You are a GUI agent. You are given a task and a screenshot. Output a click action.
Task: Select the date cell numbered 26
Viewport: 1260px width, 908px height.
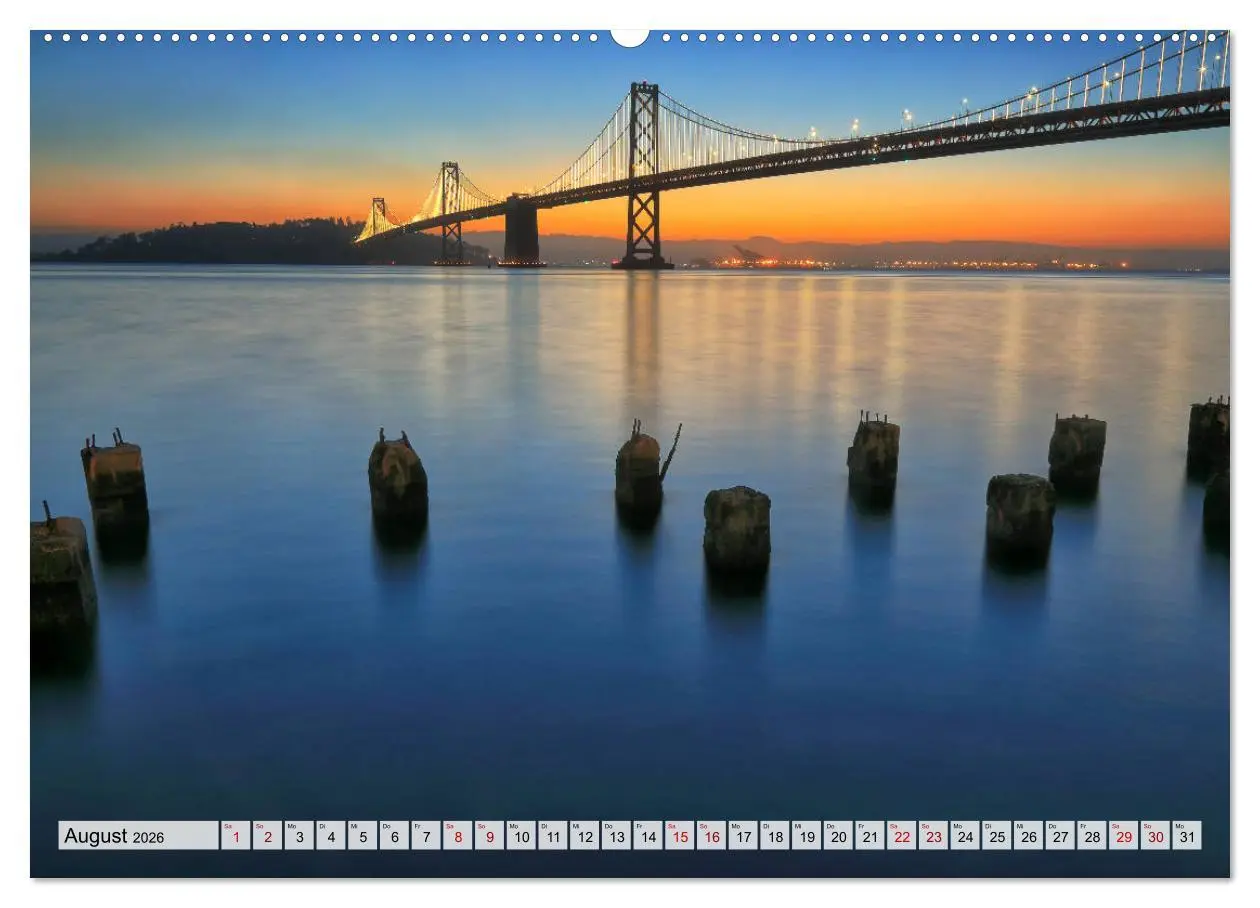click(x=1028, y=836)
